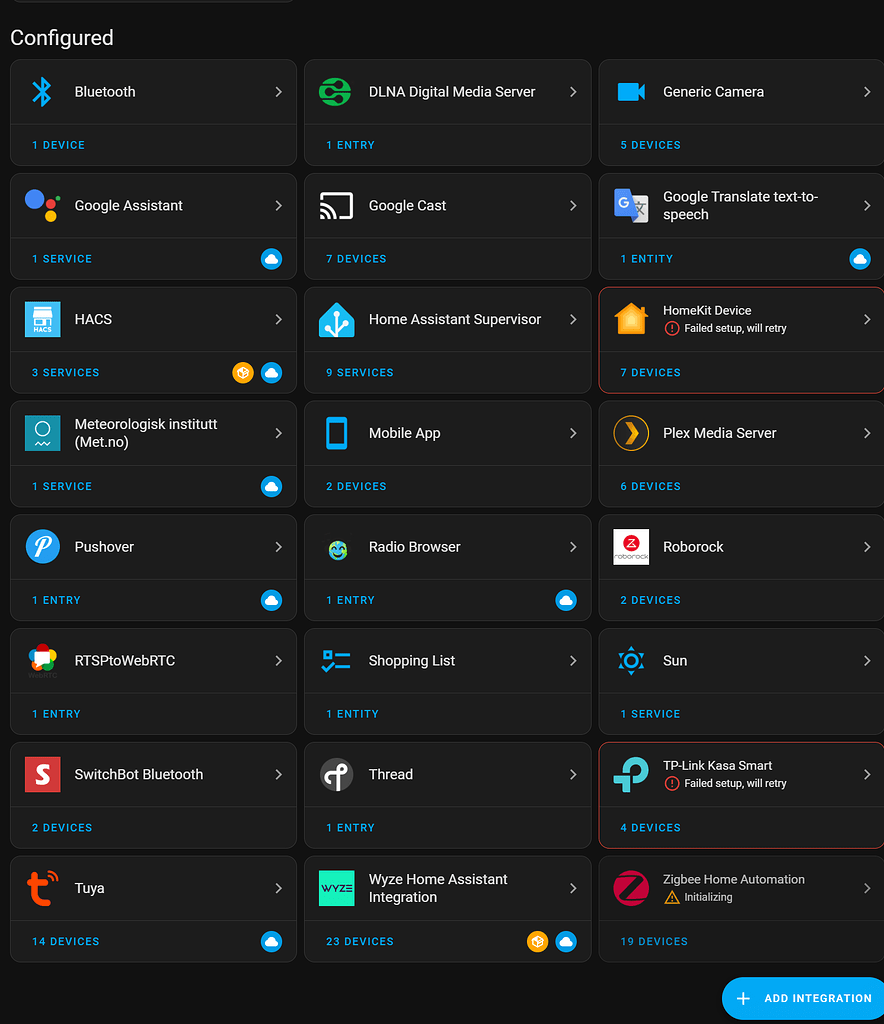
Task: Open the Thread integration entry
Action: pos(390,774)
